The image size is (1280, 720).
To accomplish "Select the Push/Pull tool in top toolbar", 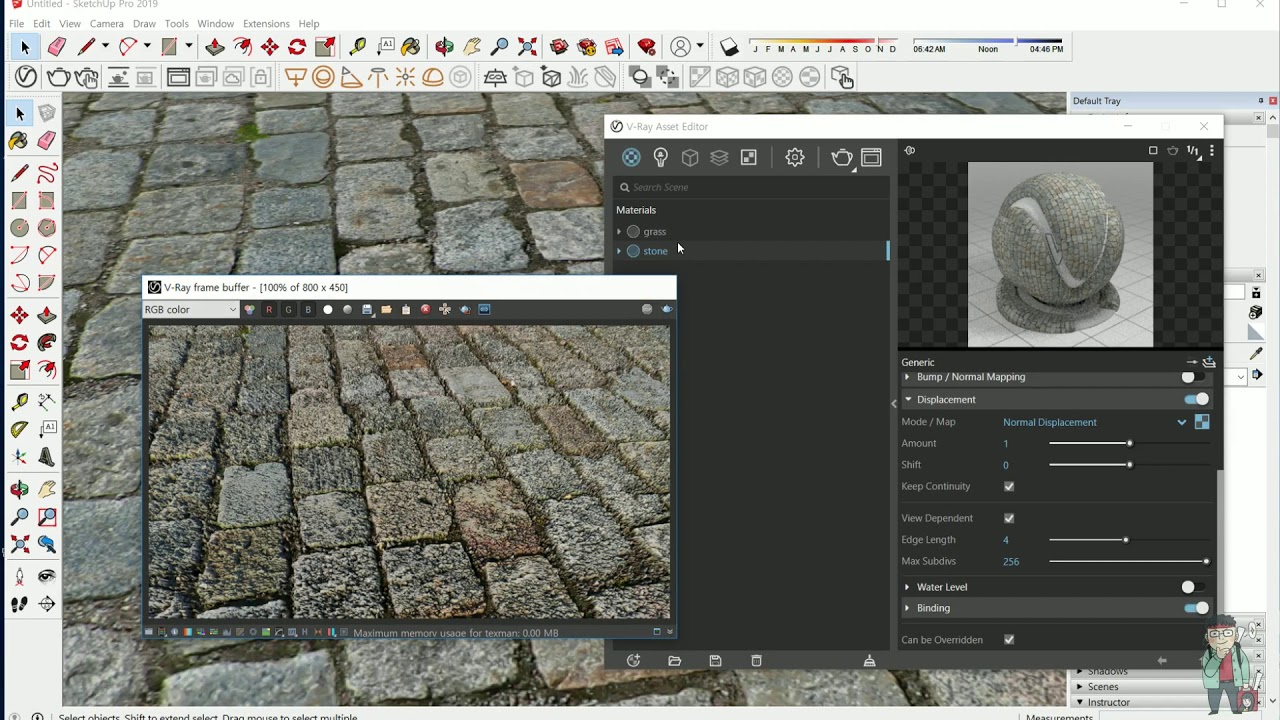I will 215,47.
